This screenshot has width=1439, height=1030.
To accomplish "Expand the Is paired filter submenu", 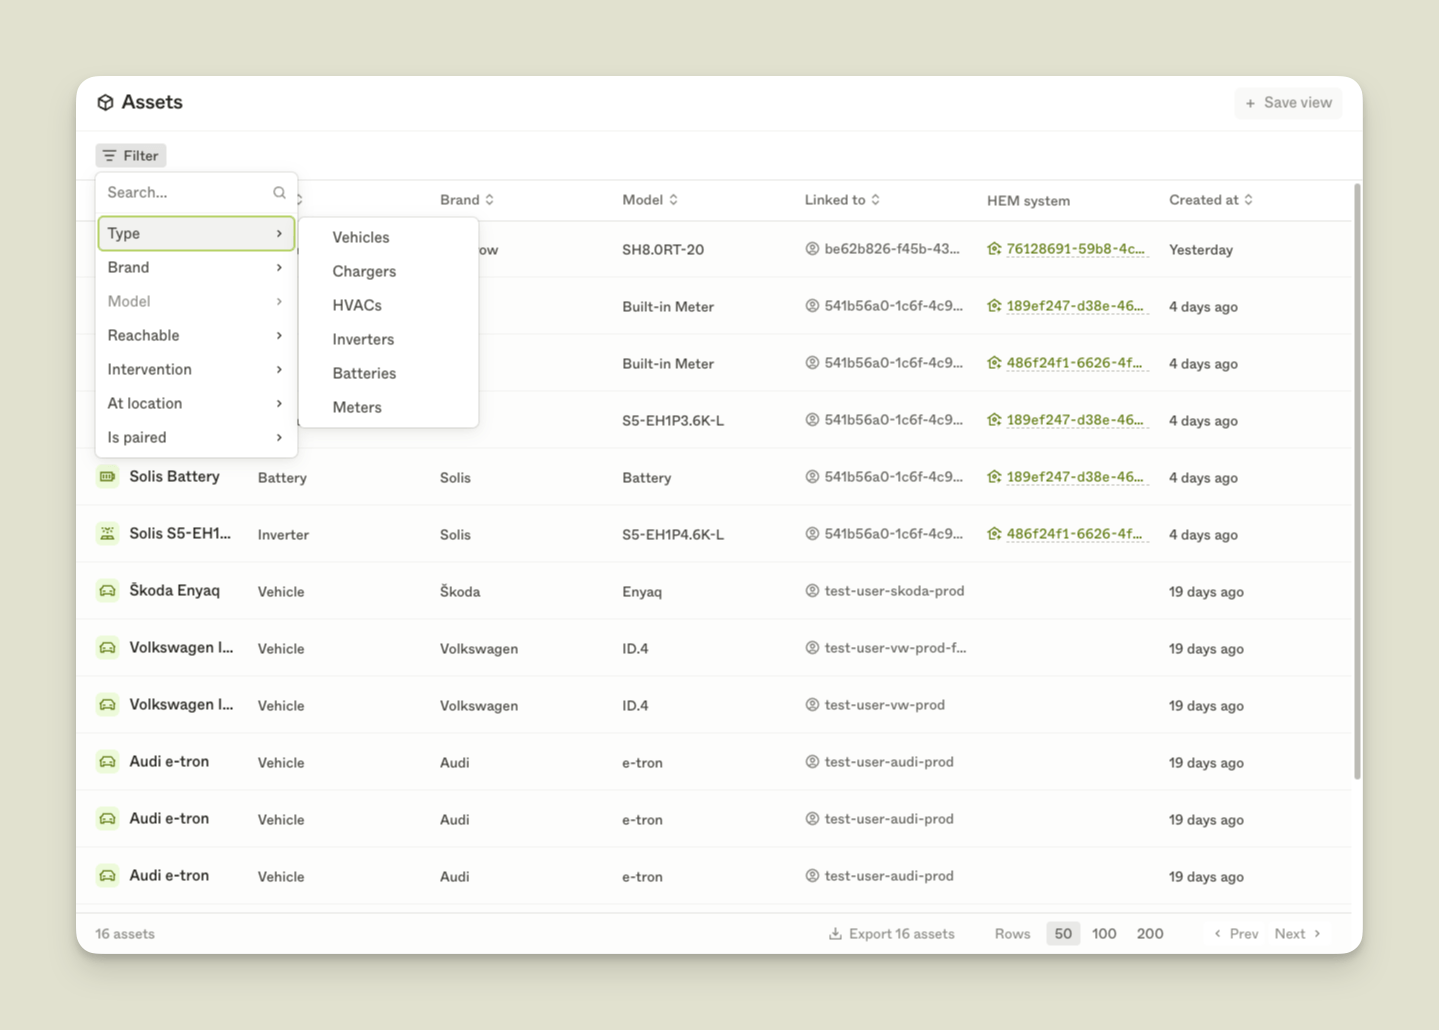I will (x=137, y=437).
